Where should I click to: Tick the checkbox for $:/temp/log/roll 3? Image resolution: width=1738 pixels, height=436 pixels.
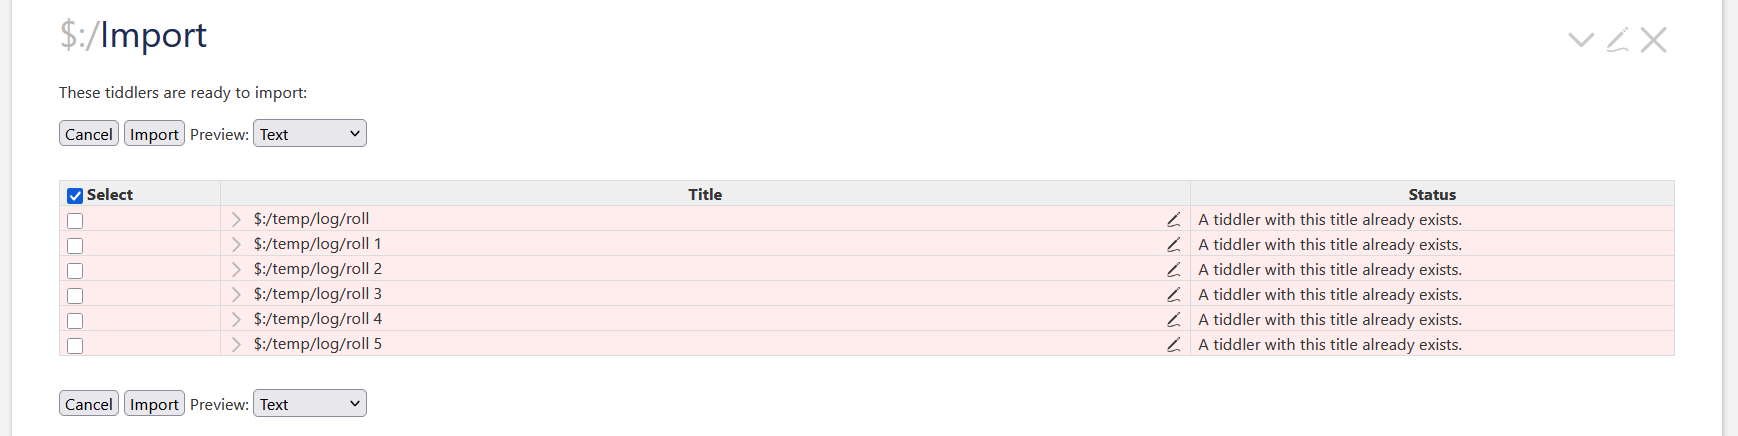tap(75, 296)
